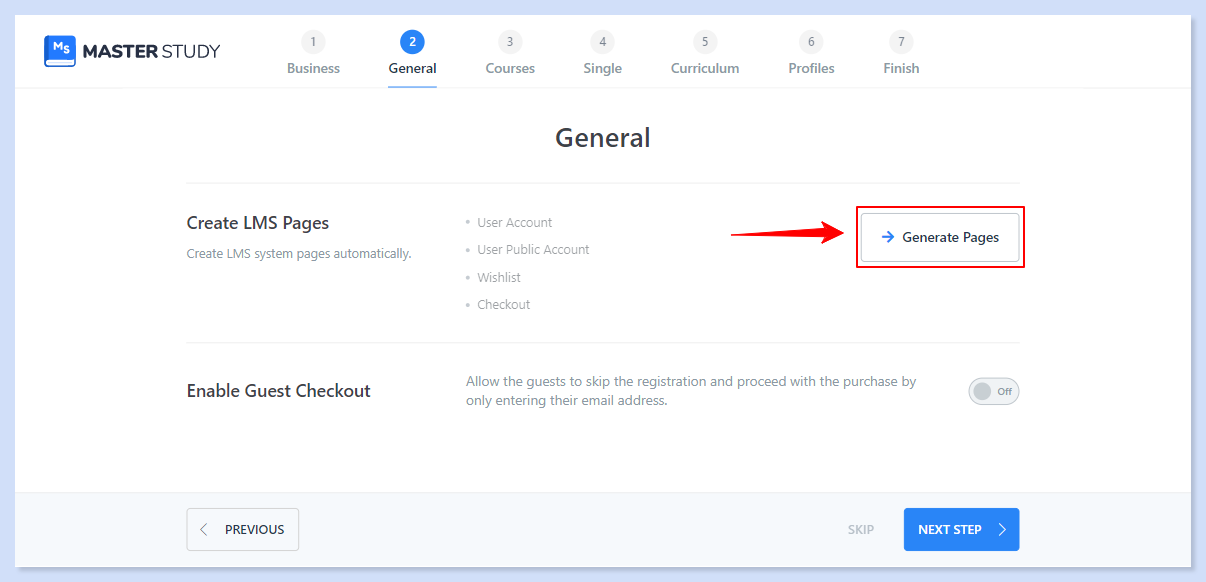Click the blue arrow in Generate Pages
Image resolution: width=1206 pixels, height=582 pixels.
(887, 238)
